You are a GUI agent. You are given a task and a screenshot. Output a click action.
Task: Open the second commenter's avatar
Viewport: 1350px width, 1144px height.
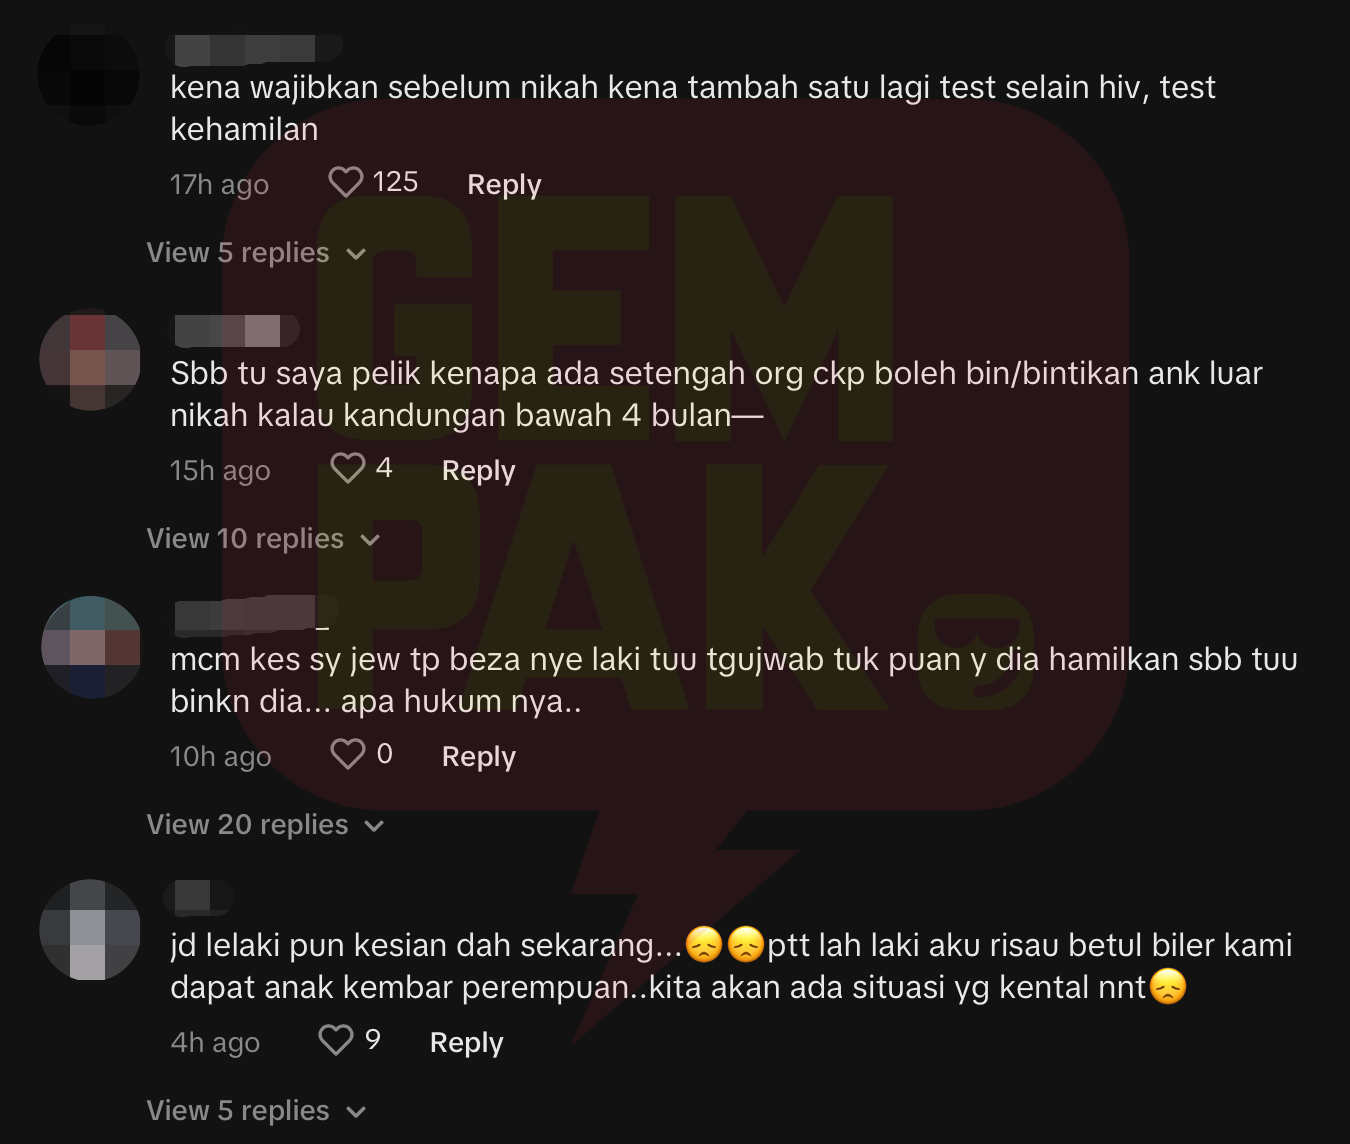tap(90, 360)
